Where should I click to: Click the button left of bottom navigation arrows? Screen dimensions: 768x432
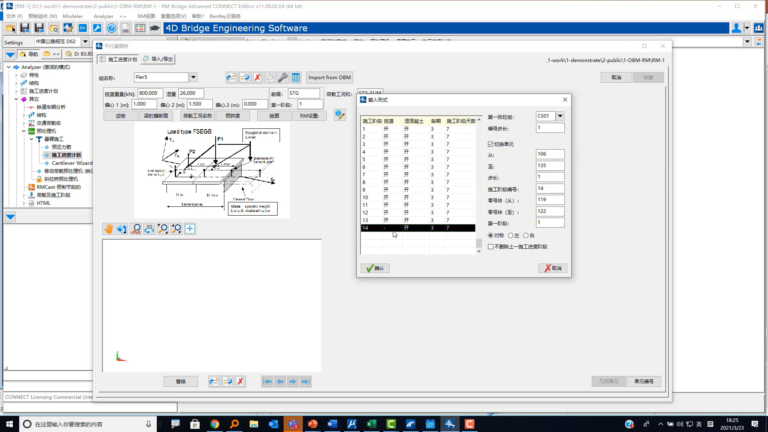[181, 382]
